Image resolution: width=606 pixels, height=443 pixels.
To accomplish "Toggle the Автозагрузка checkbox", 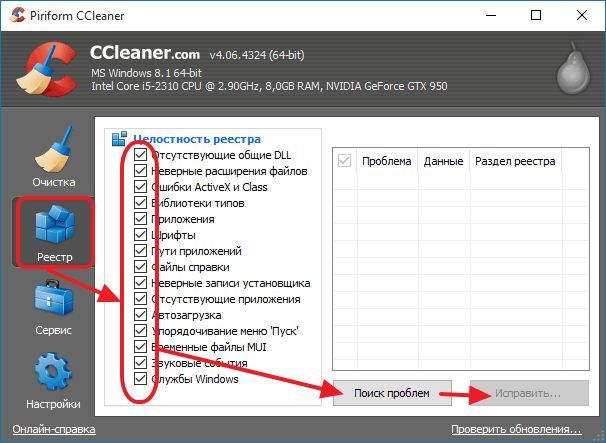I will (x=140, y=315).
